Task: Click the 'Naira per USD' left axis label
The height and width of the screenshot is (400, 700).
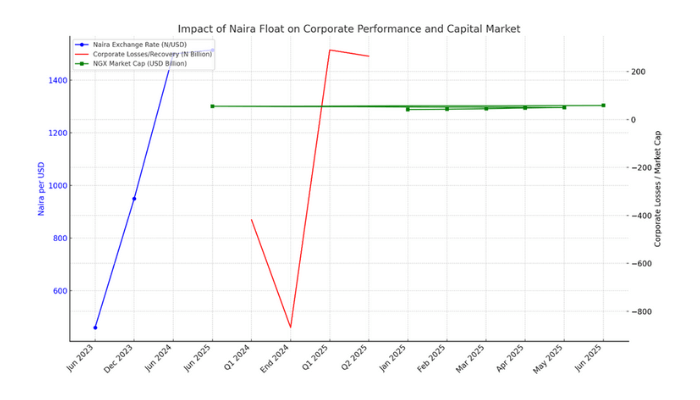Action: (x=41, y=190)
